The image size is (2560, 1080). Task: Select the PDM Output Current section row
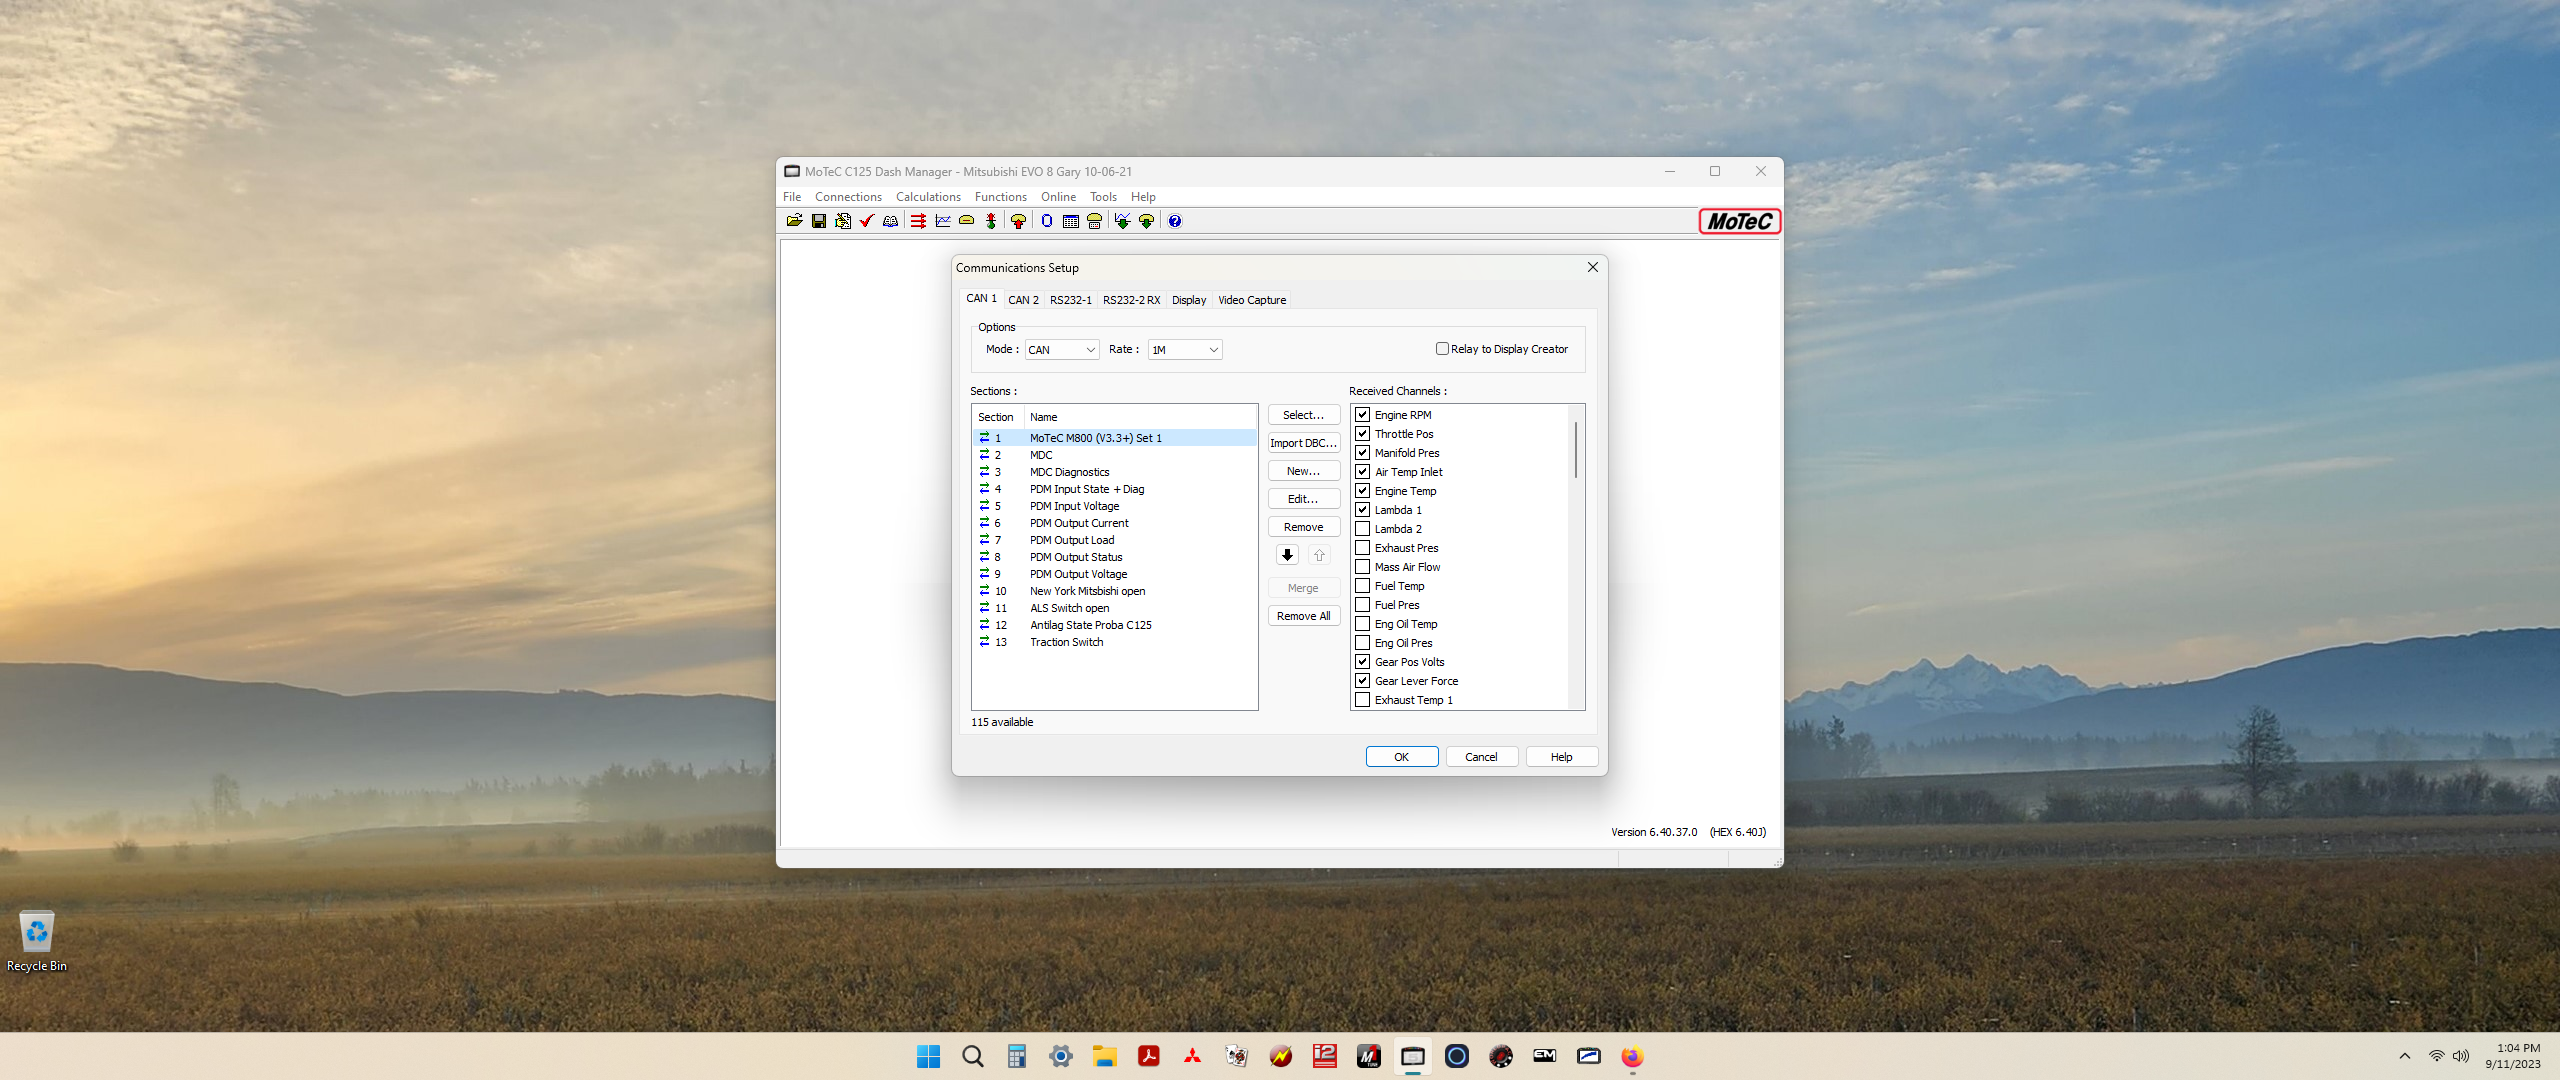[x=1114, y=523]
